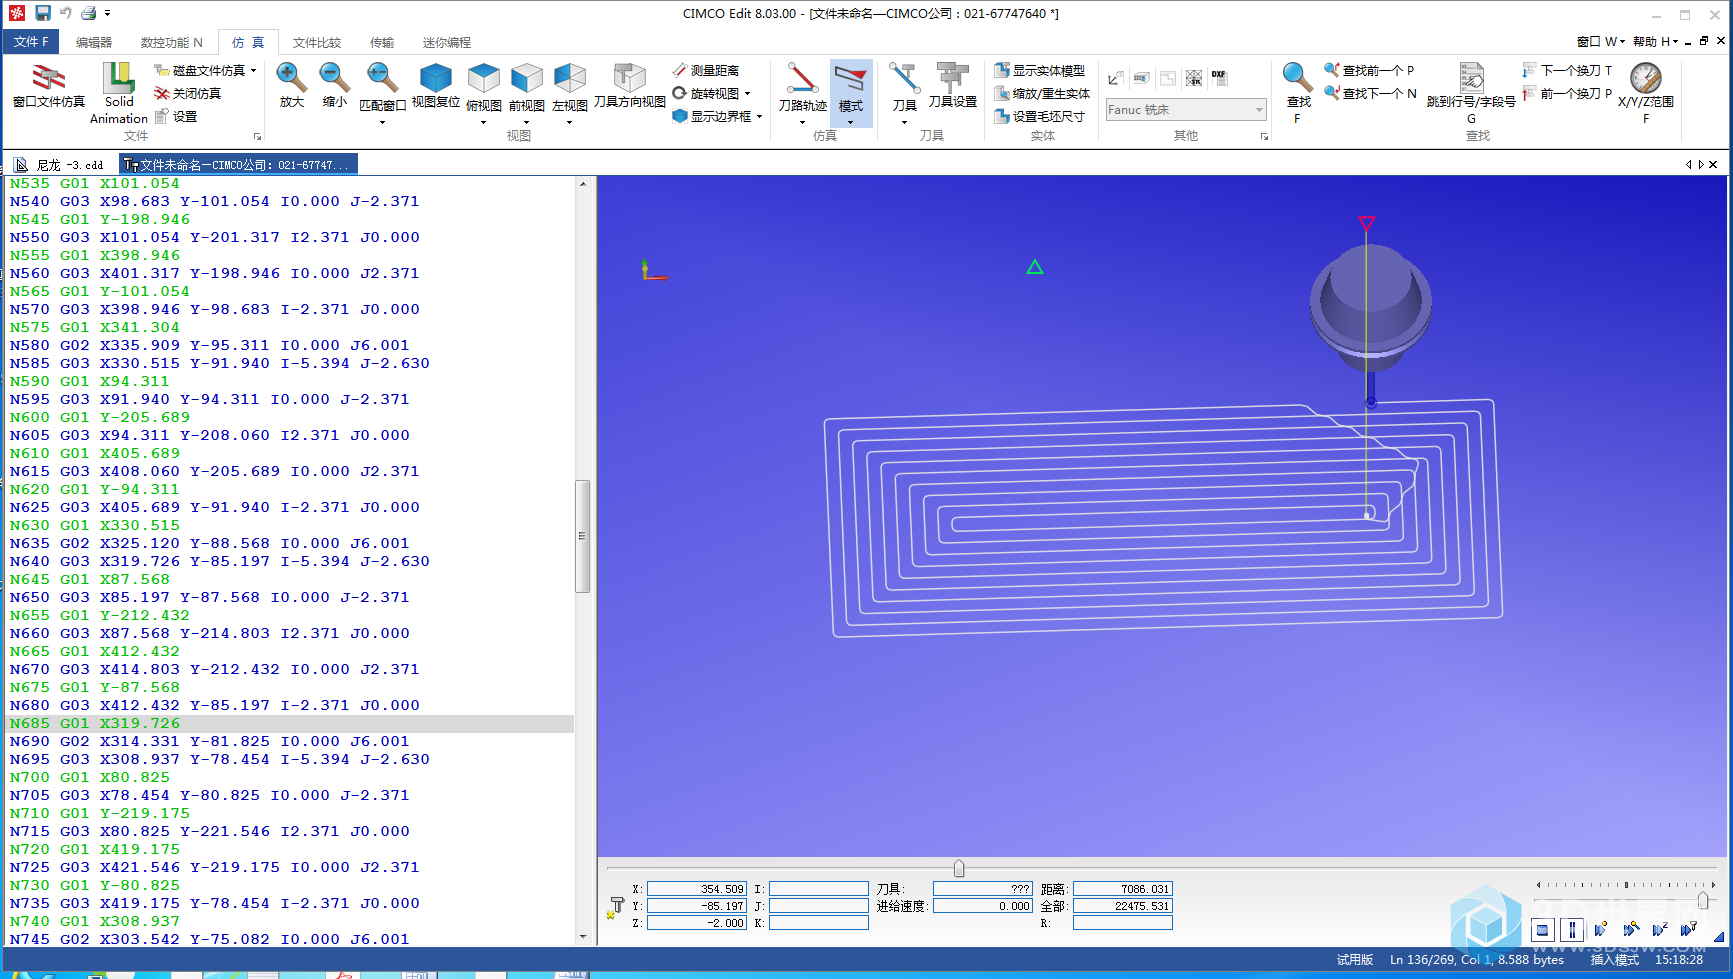This screenshot has width=1733, height=979.
Task: Print using the printer icon
Action: click(x=88, y=13)
